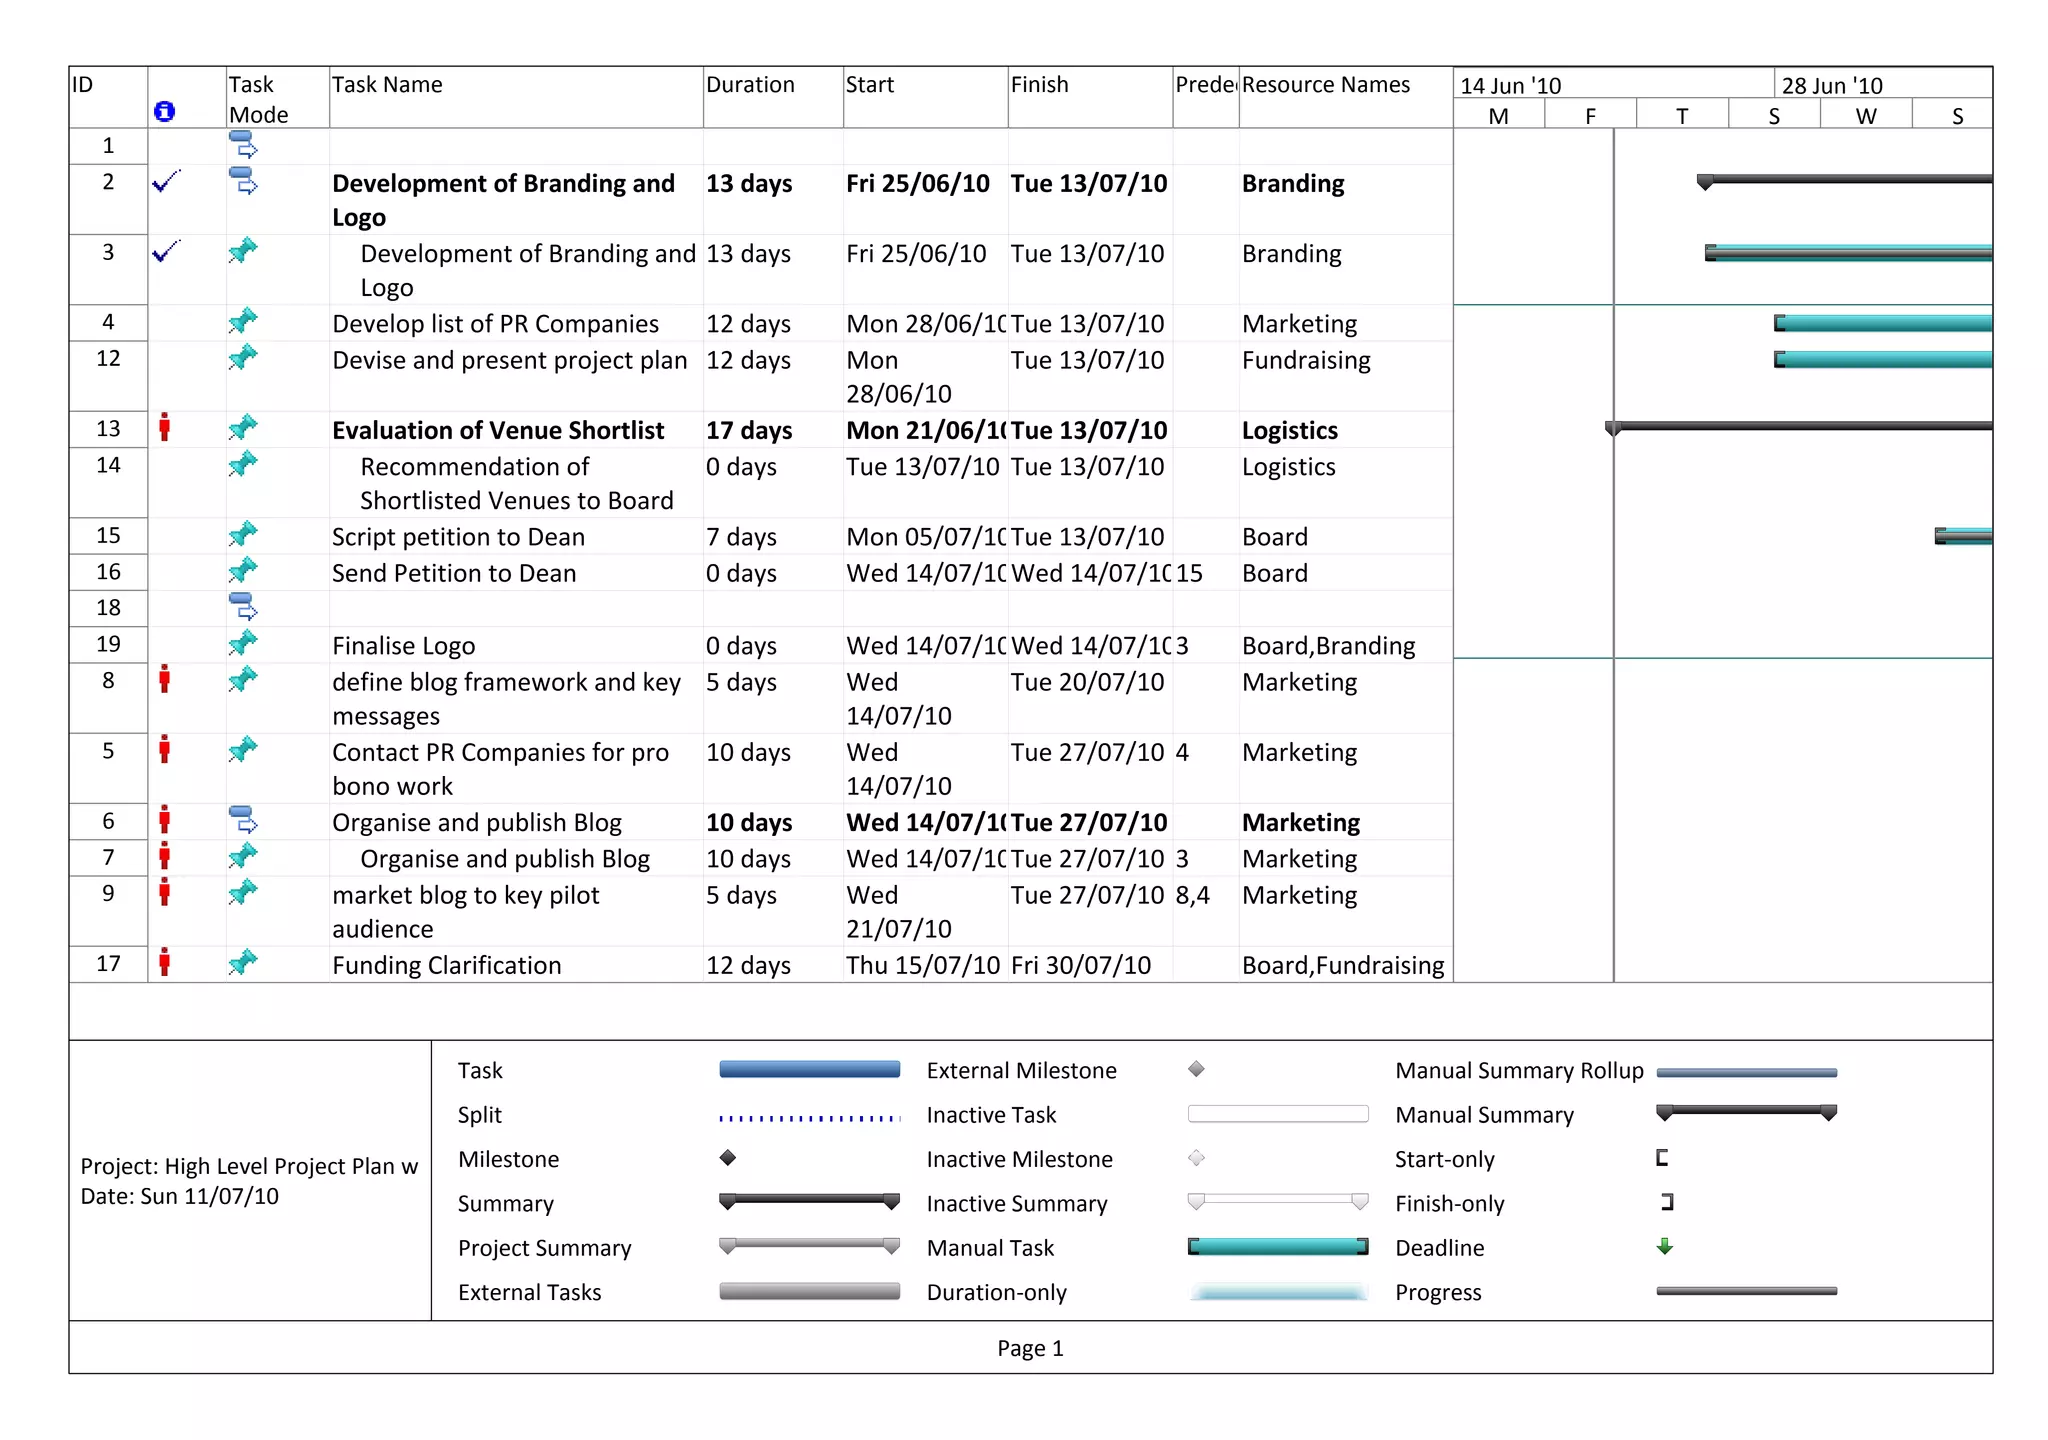Click the pin icon for Finalise Logo
This screenshot has width=2048, height=1440.
coord(243,643)
